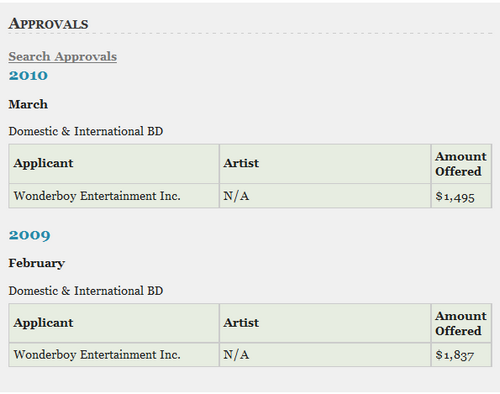Click Domestic & International BD under March
Image resolution: width=500 pixels, height=394 pixels.
click(x=86, y=131)
